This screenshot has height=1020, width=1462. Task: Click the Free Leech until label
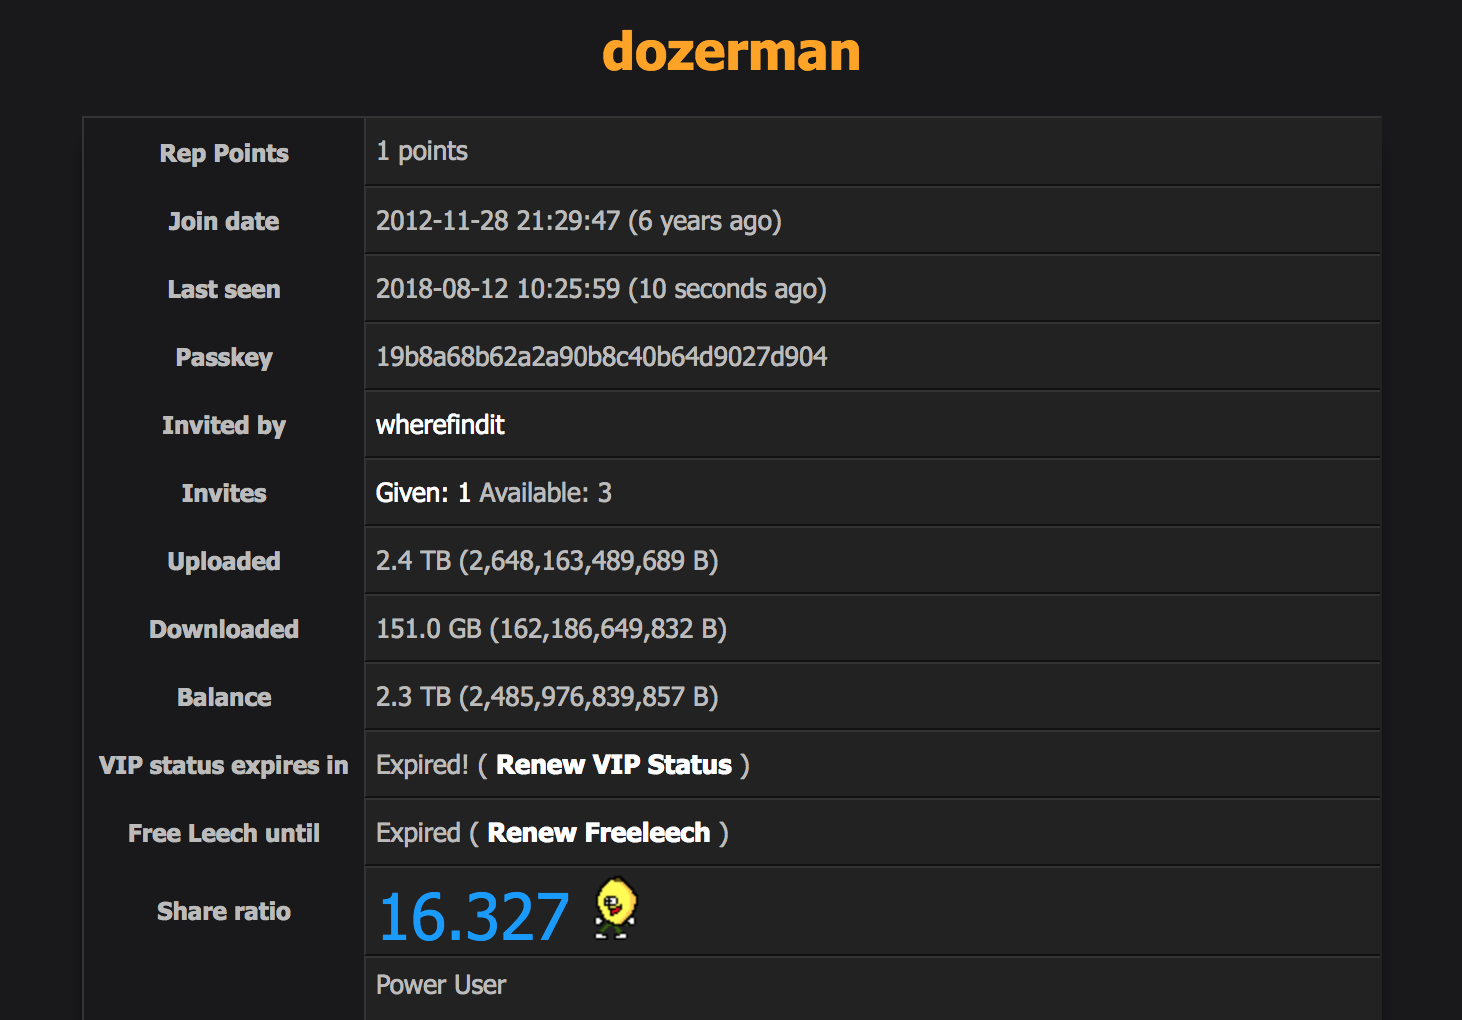pos(224,833)
